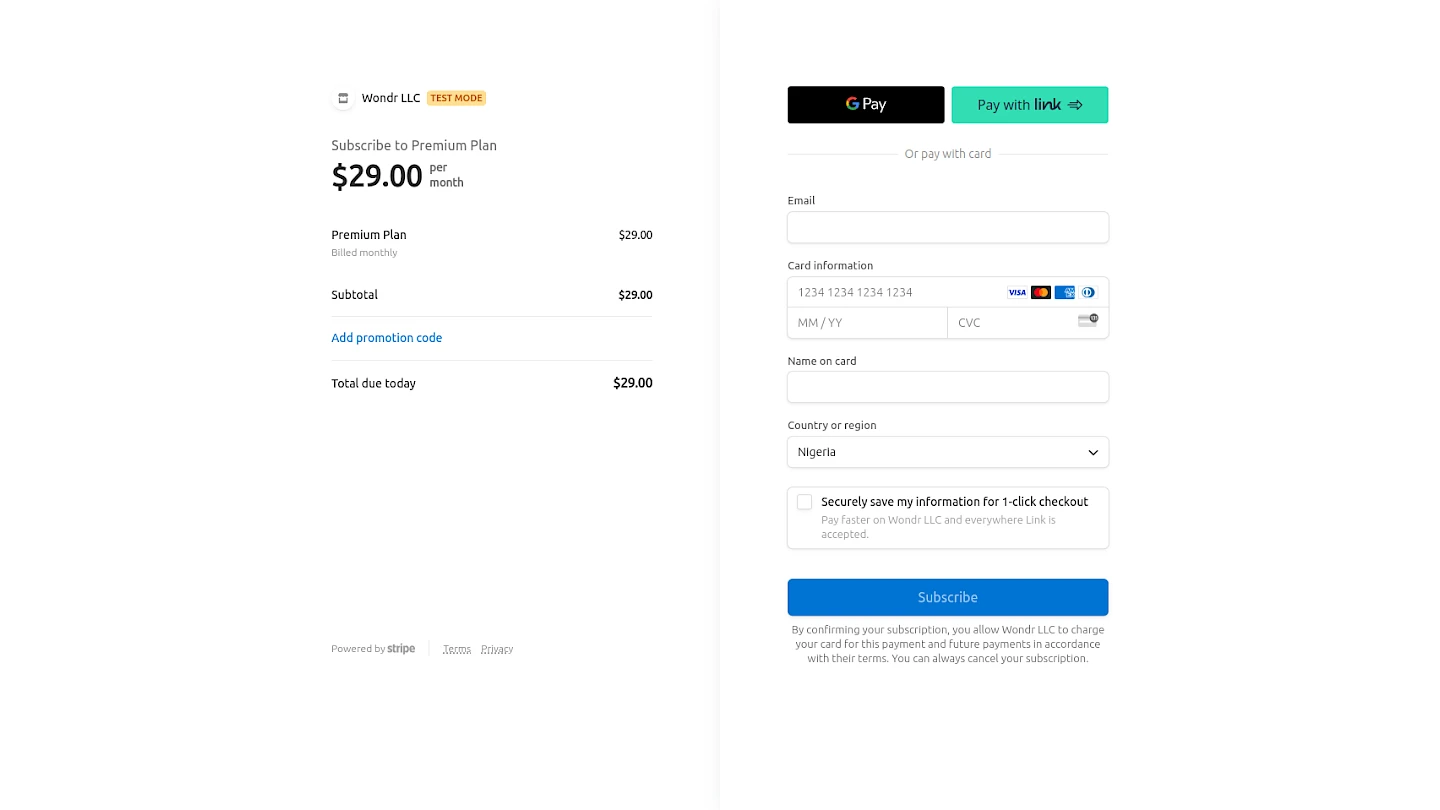Click the Visa card logo
Image resolution: width=1440 pixels, height=810 pixels.
point(1017,293)
